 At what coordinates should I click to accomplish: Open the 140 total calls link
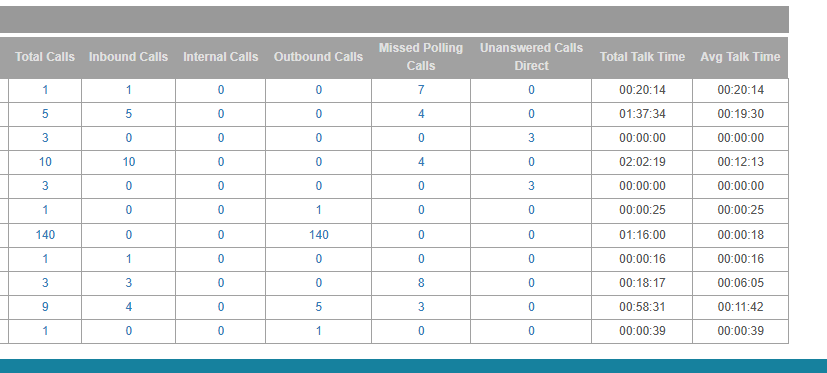(x=45, y=235)
